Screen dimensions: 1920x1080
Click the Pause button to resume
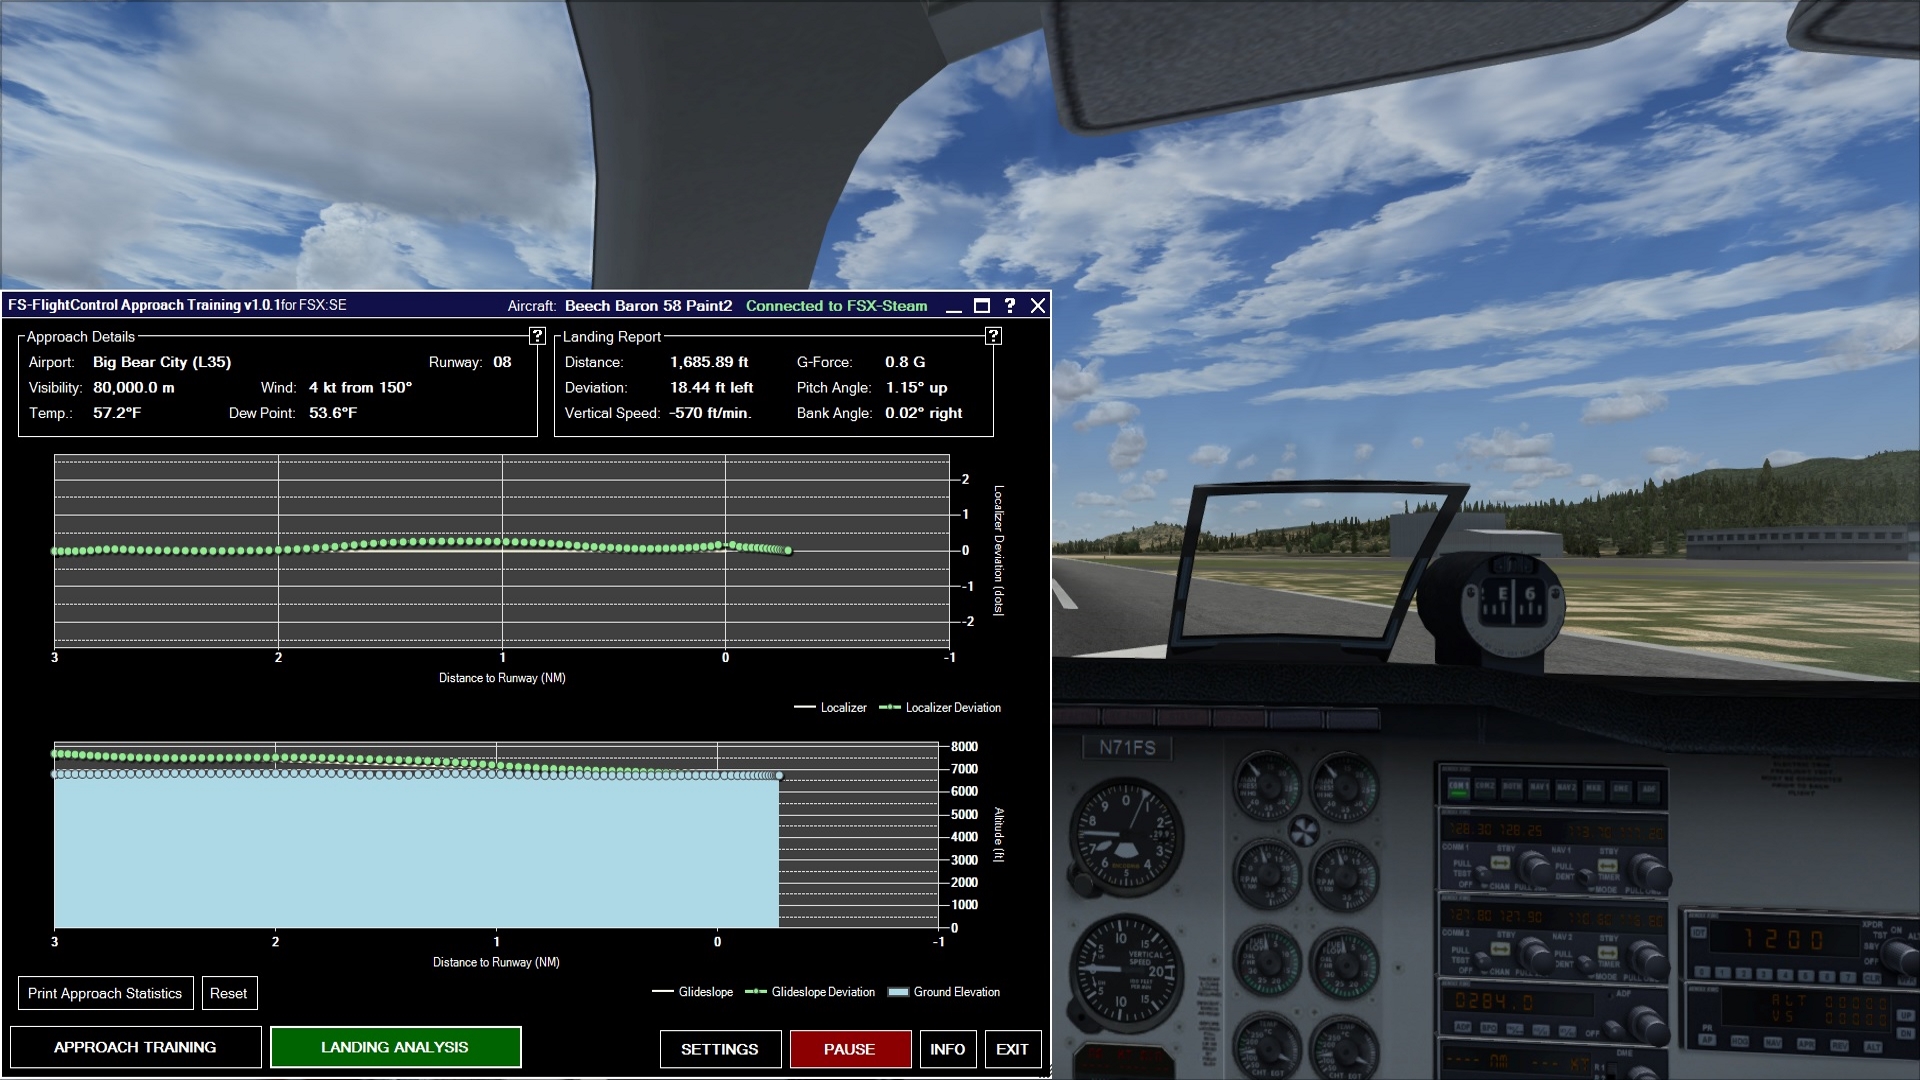coord(849,1048)
